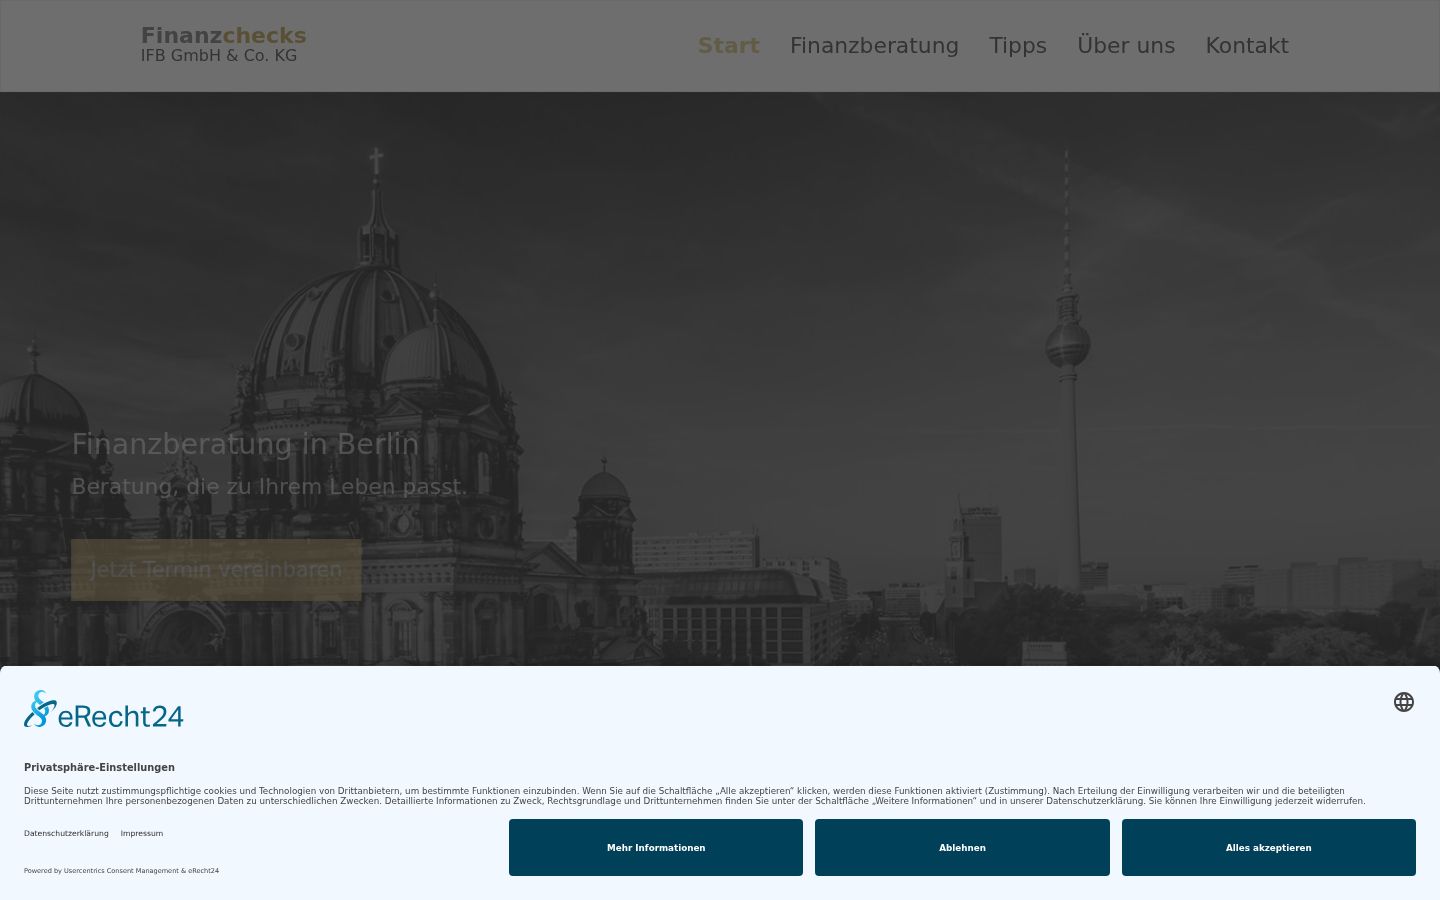Click Jetzt Termin vereinbaren button
The width and height of the screenshot is (1440, 900).
(216, 570)
